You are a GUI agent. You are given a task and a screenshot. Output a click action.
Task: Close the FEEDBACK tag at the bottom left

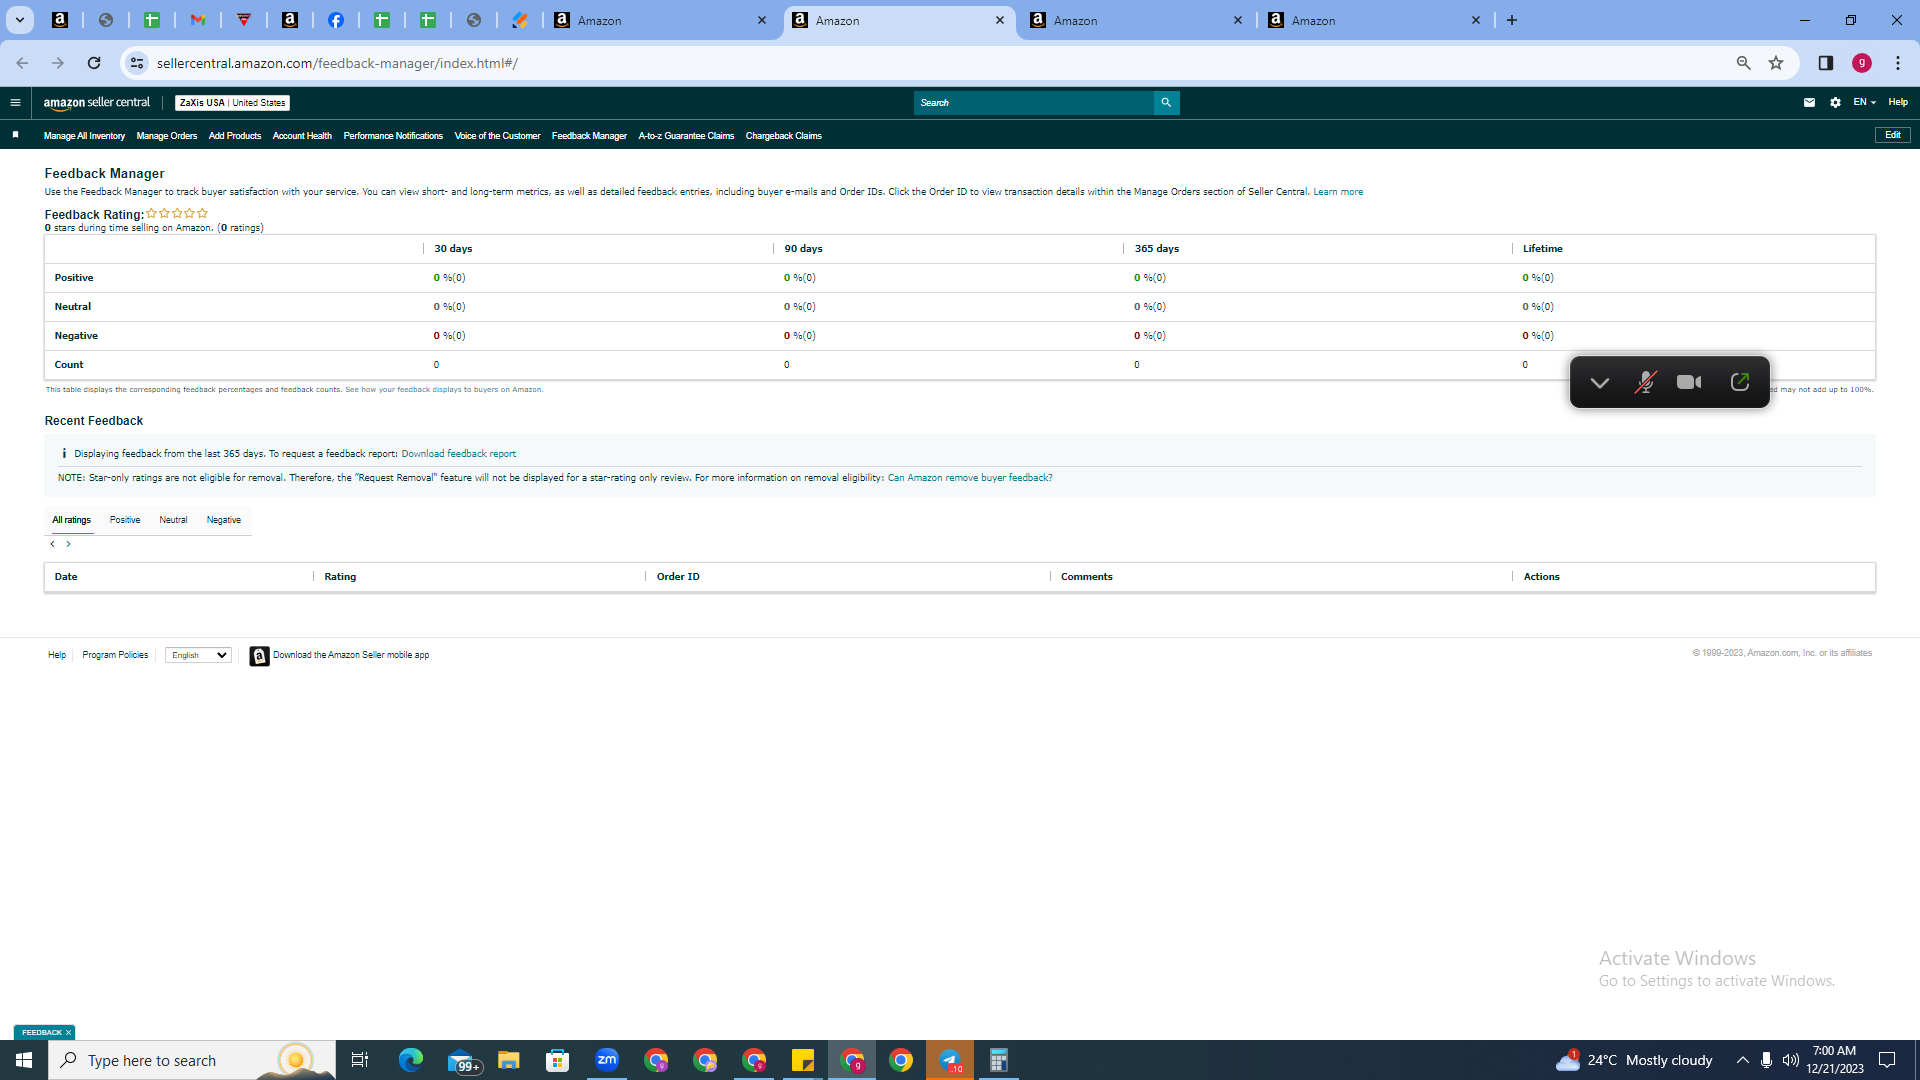pos(68,1032)
